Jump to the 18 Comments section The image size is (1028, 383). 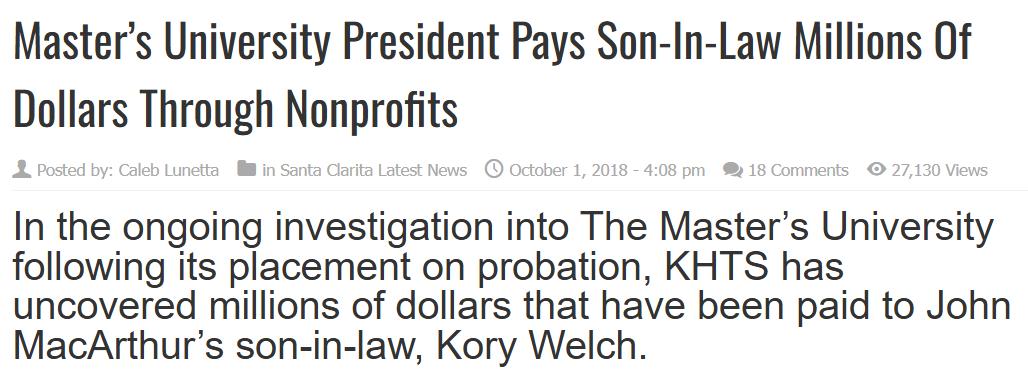click(798, 171)
